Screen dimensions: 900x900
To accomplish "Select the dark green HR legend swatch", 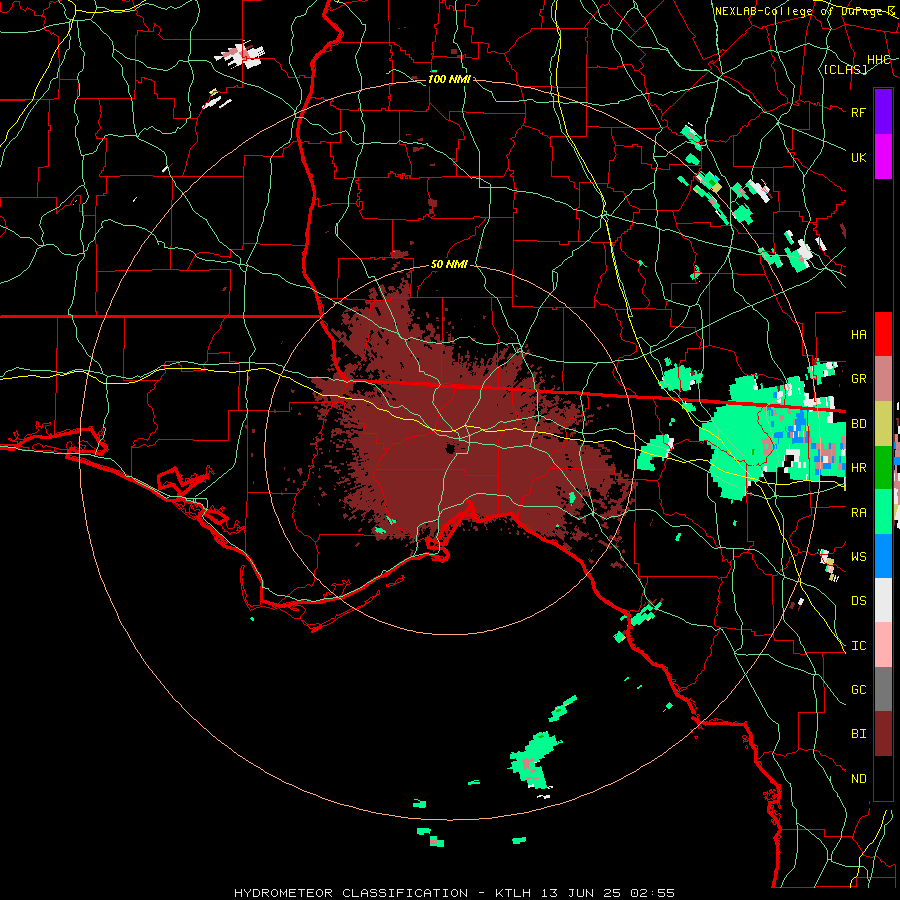I will (883, 467).
